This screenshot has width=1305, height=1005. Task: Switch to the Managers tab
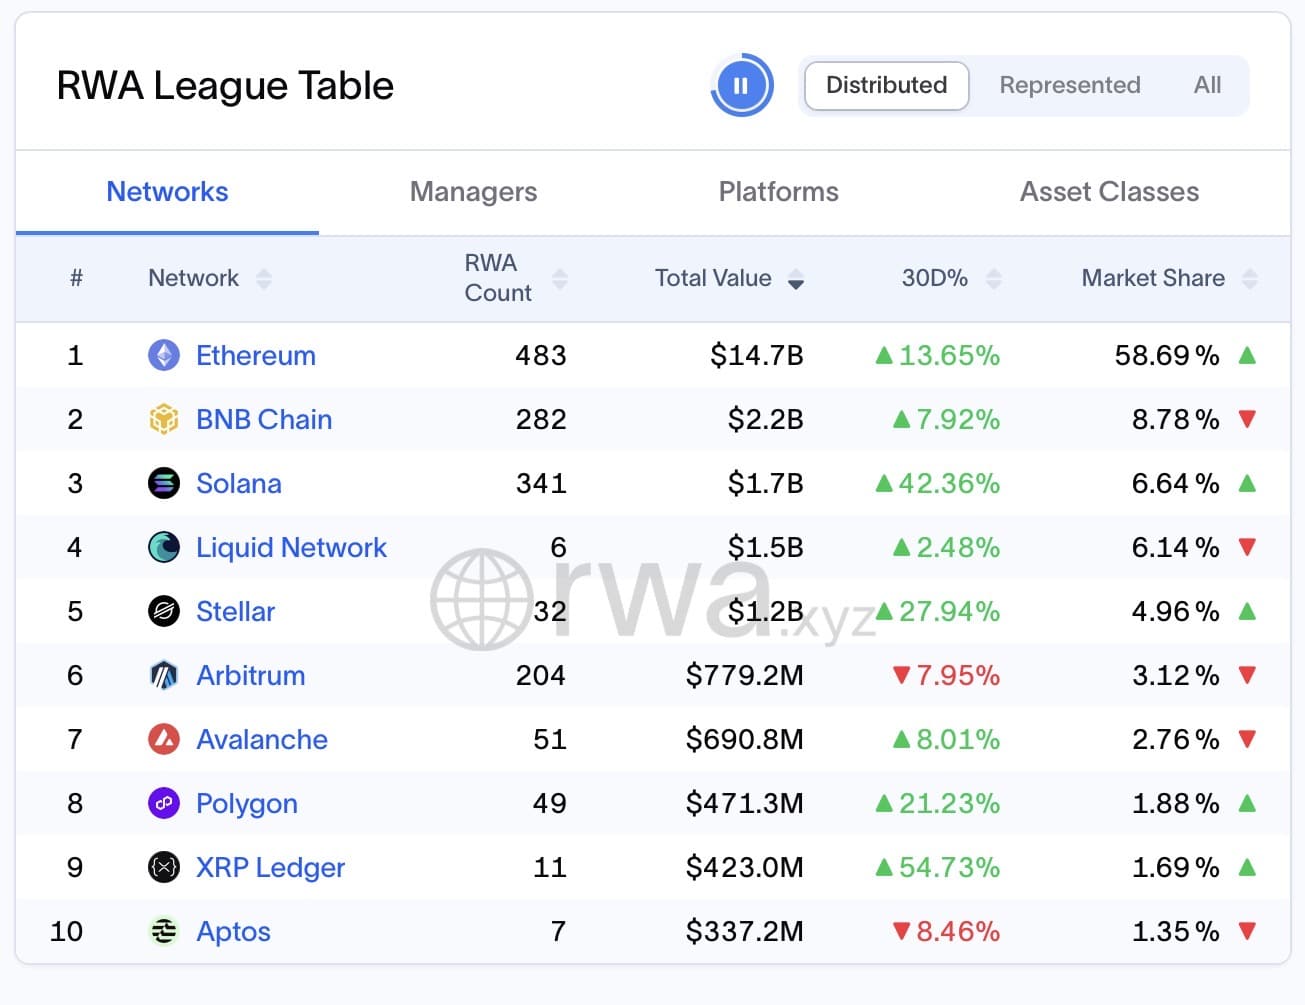(473, 192)
